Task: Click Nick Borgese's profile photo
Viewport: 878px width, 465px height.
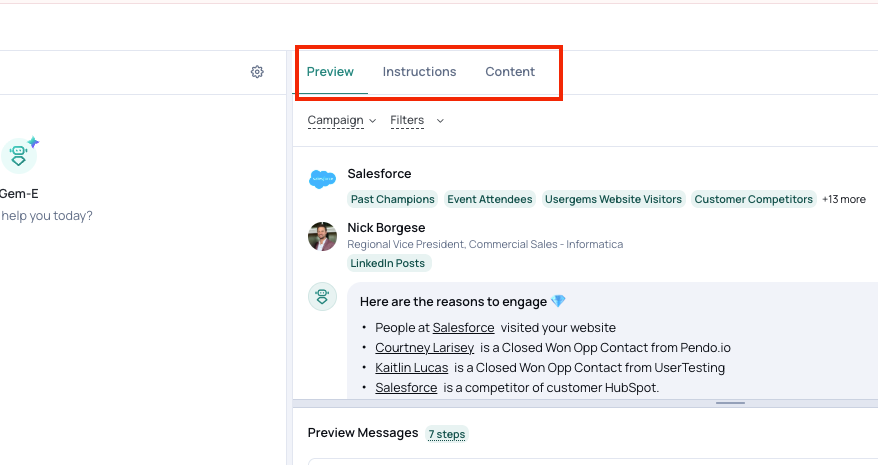Action: click(x=323, y=236)
